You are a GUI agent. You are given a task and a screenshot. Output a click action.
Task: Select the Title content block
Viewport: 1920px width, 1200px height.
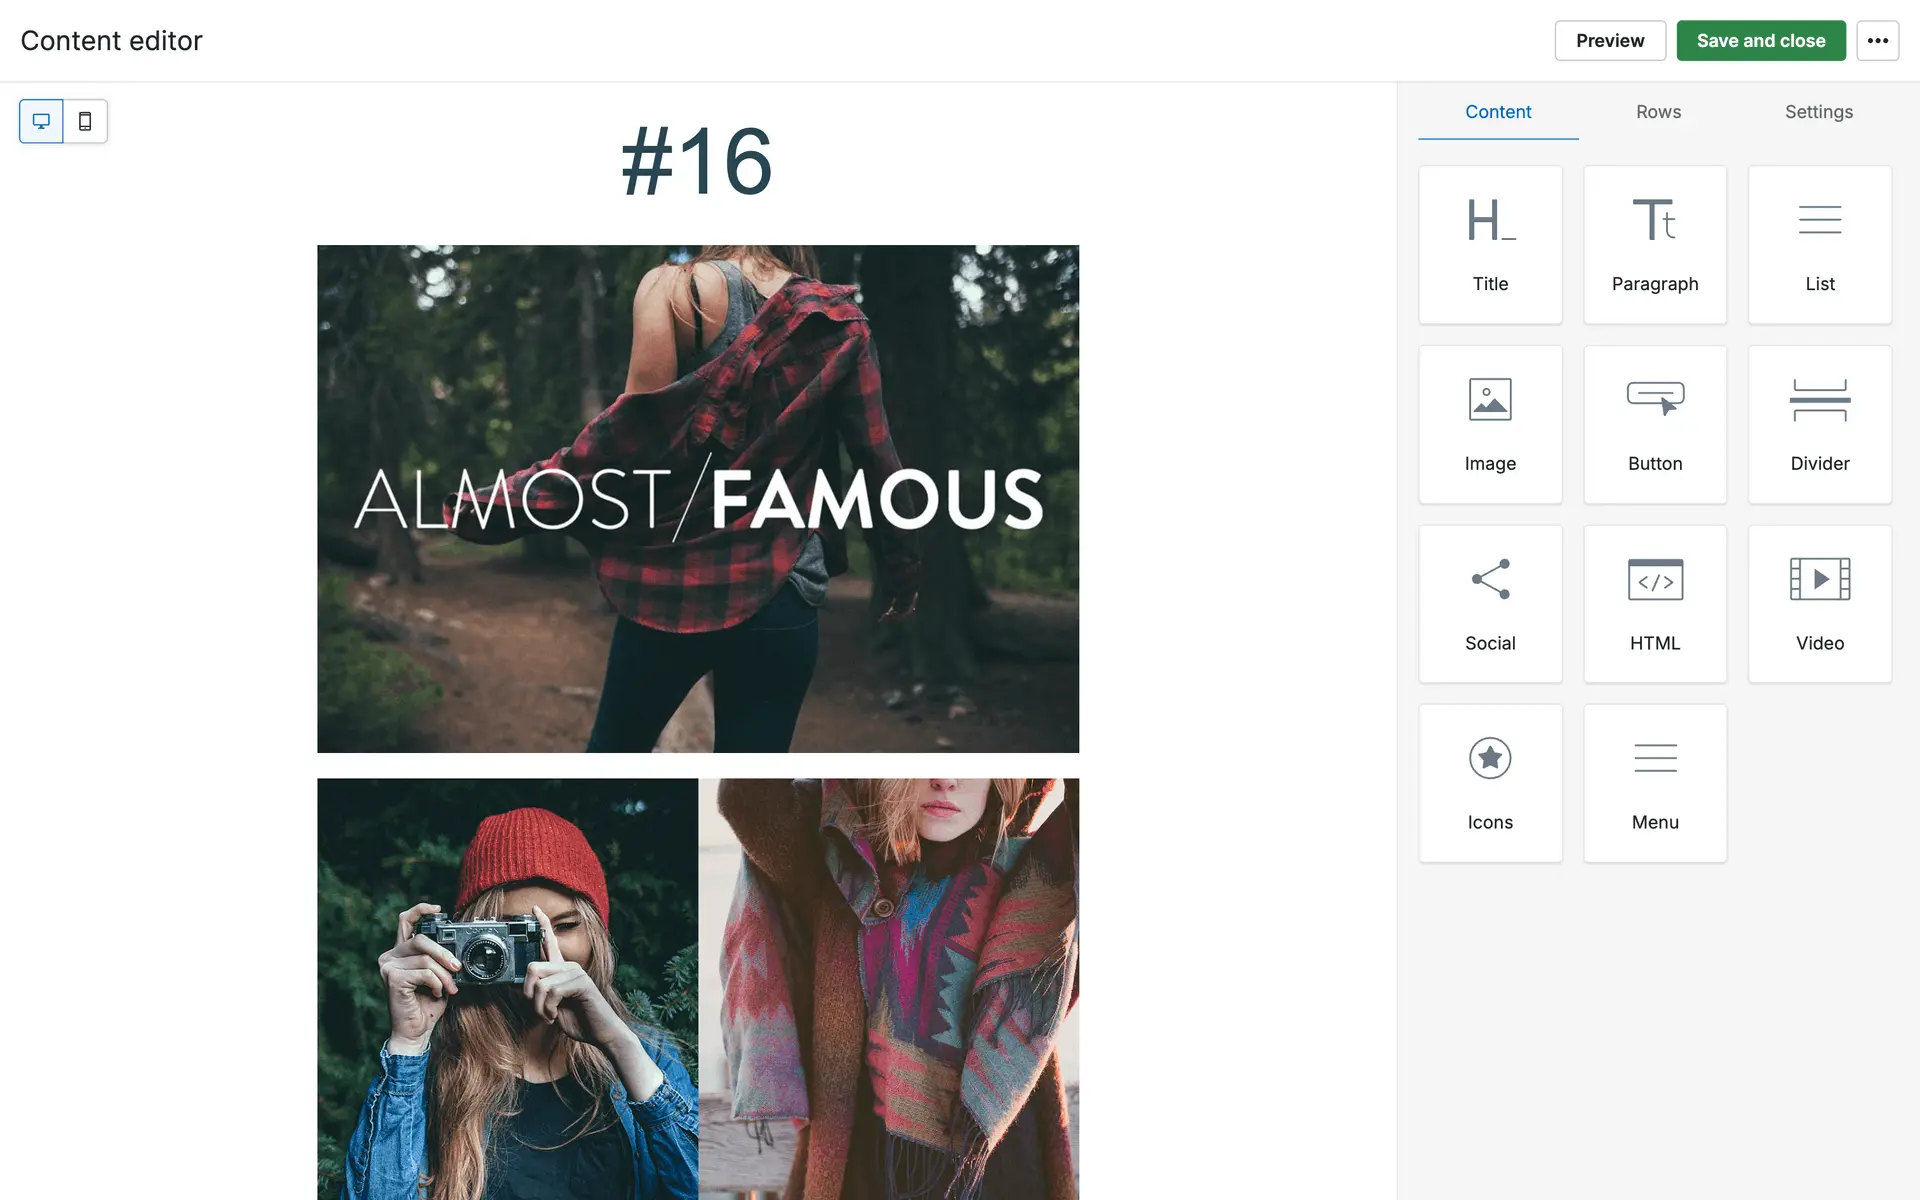[1490, 245]
